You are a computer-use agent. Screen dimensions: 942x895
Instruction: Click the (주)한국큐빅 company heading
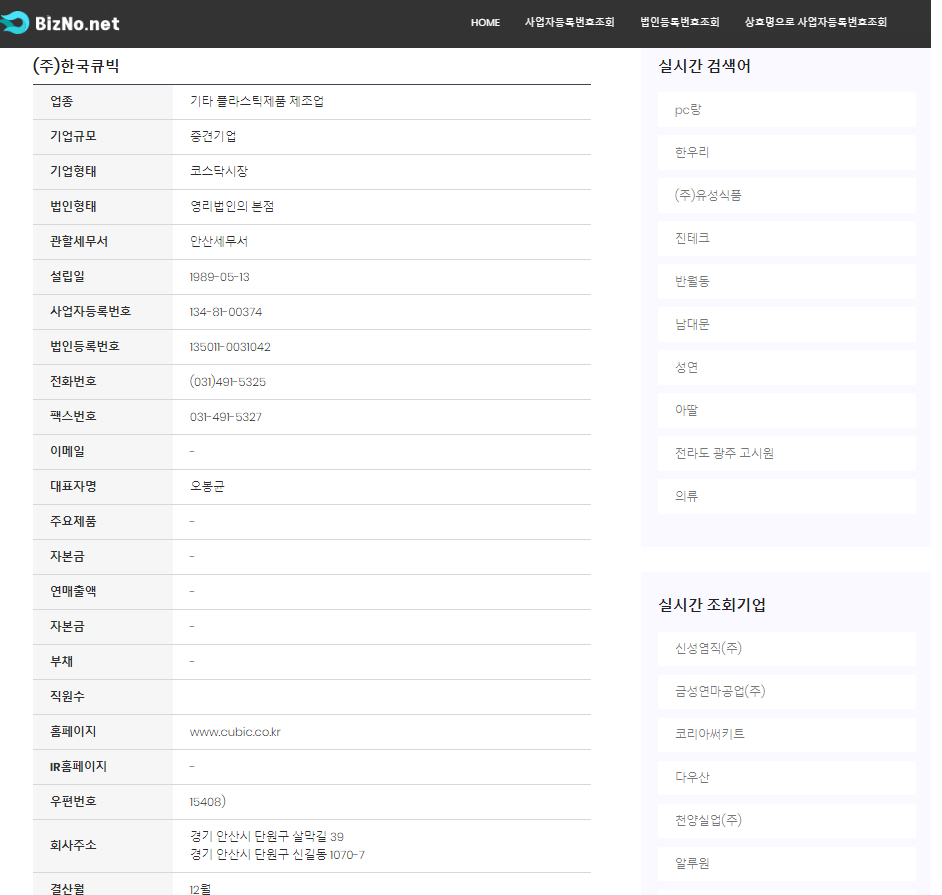click(76, 65)
